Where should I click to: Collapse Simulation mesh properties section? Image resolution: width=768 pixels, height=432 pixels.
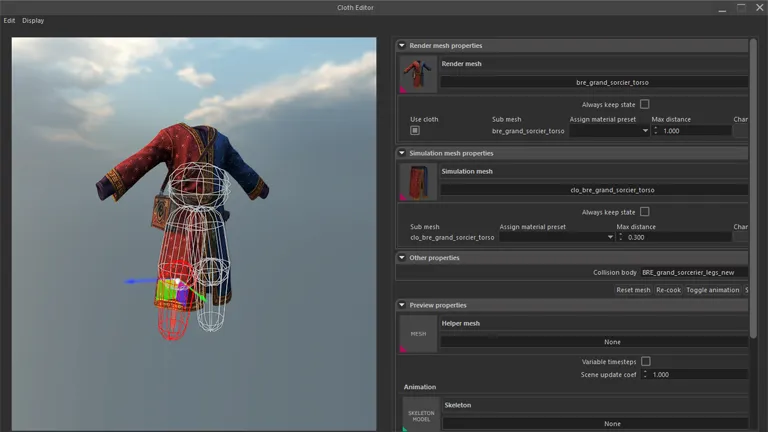(x=402, y=153)
